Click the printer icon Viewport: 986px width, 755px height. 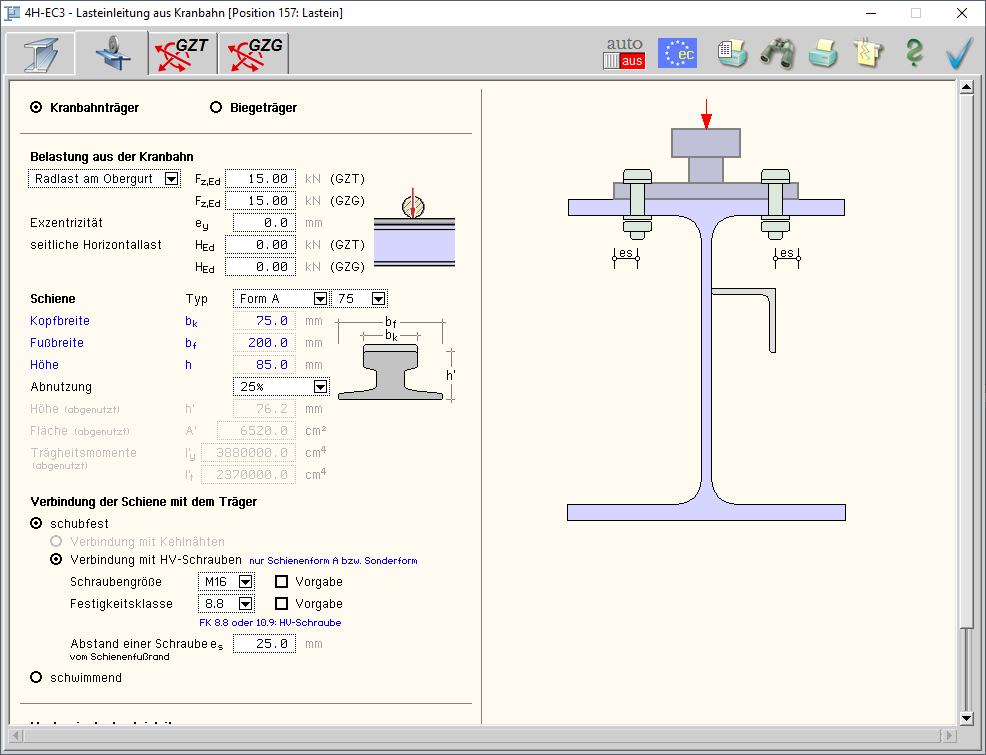[822, 53]
